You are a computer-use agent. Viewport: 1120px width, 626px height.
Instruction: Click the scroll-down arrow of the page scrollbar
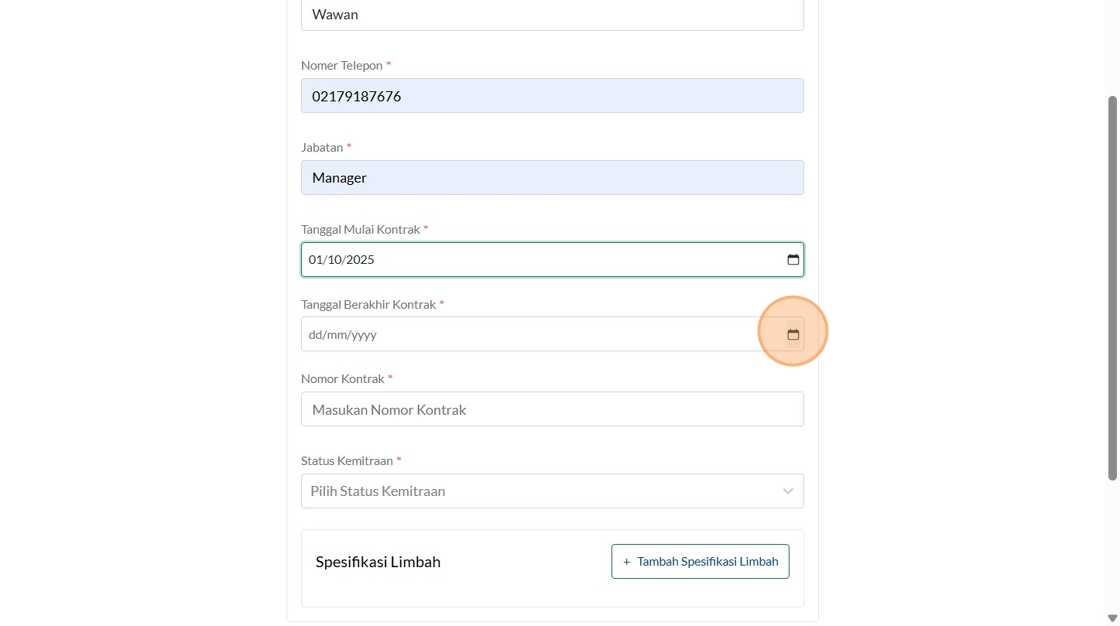coord(1112,618)
